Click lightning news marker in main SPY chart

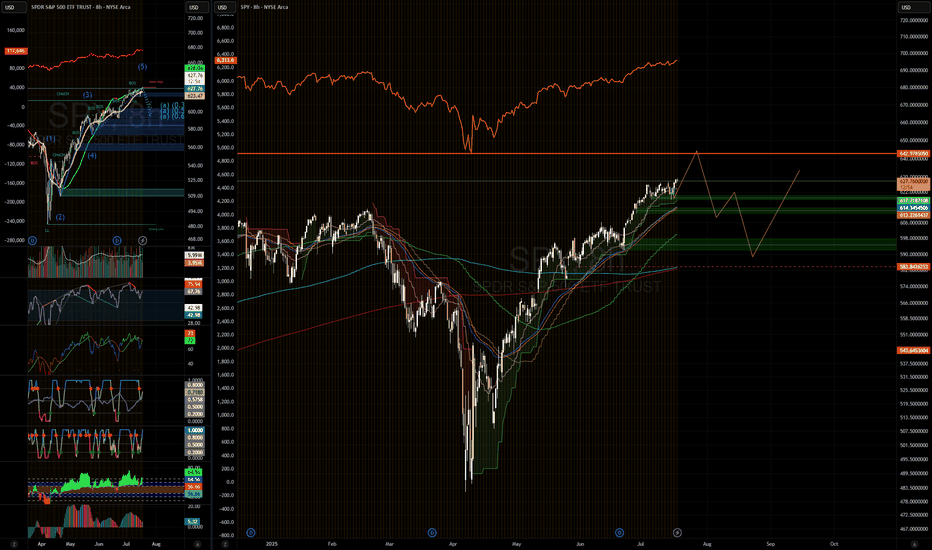tap(677, 533)
